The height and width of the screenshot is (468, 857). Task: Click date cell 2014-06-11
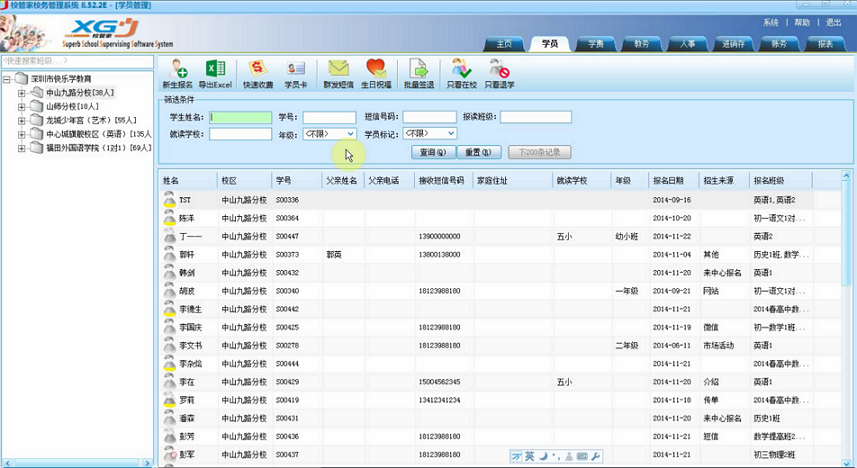[672, 346]
